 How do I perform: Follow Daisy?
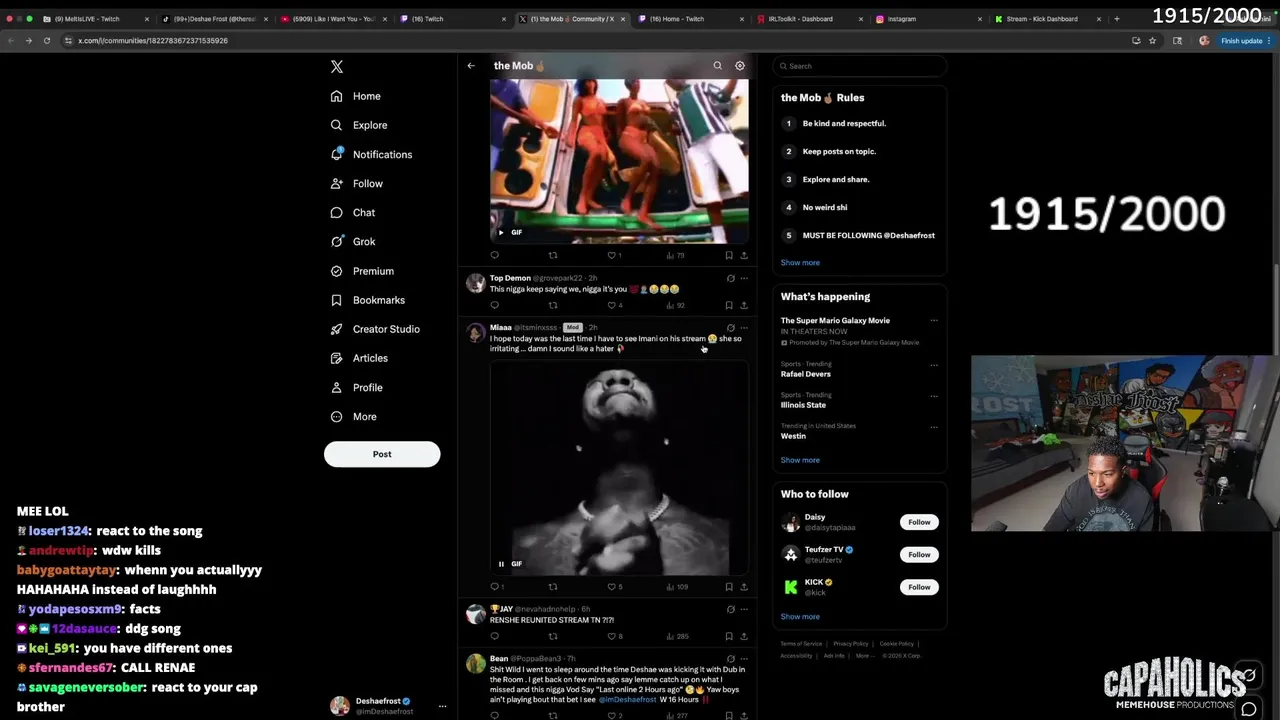pyautogui.click(x=919, y=522)
